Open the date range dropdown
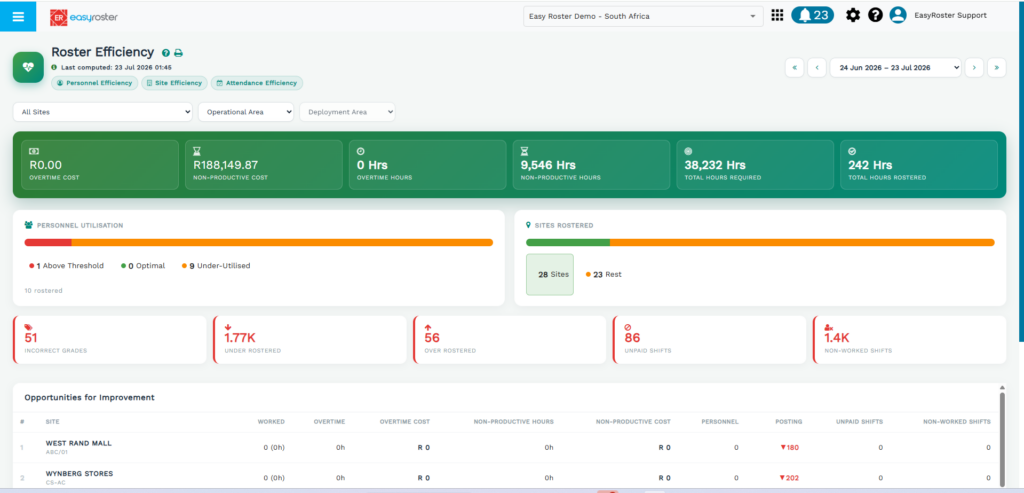1024x493 pixels. [895, 67]
